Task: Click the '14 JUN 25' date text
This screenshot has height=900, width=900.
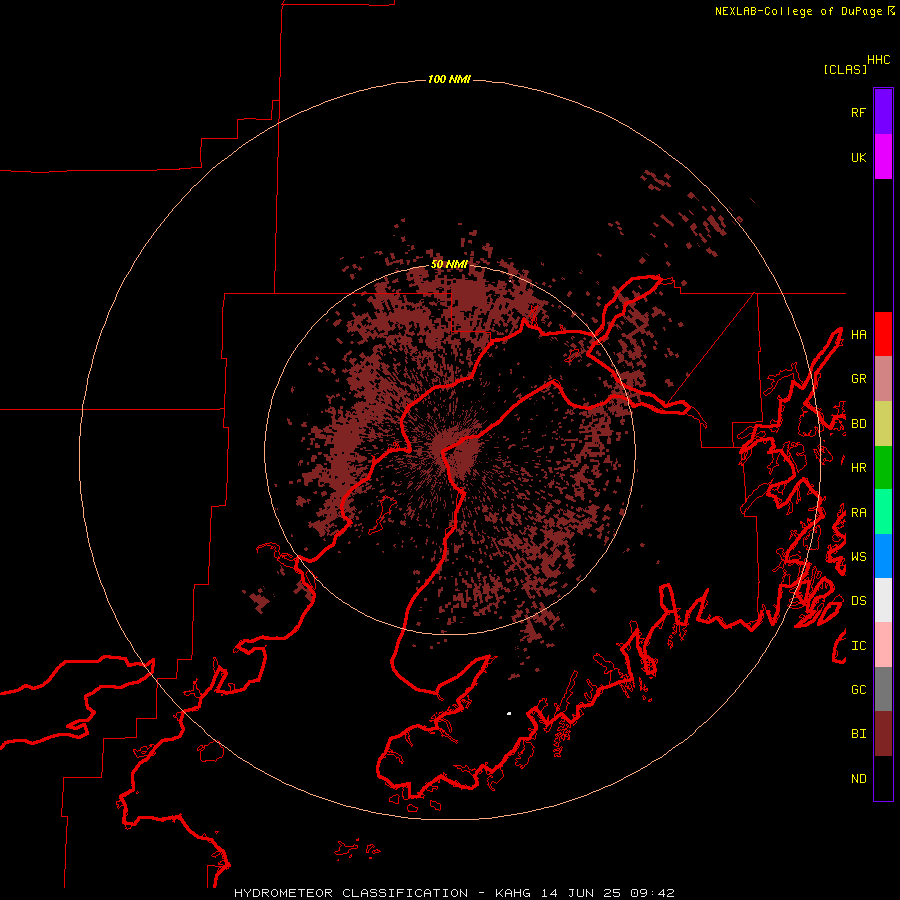Action: 580,893
